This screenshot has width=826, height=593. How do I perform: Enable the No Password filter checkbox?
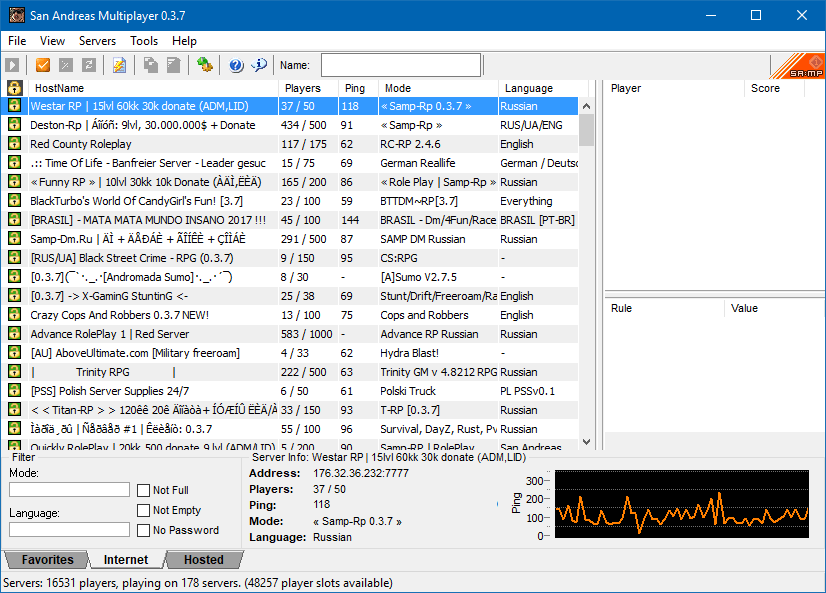143,530
